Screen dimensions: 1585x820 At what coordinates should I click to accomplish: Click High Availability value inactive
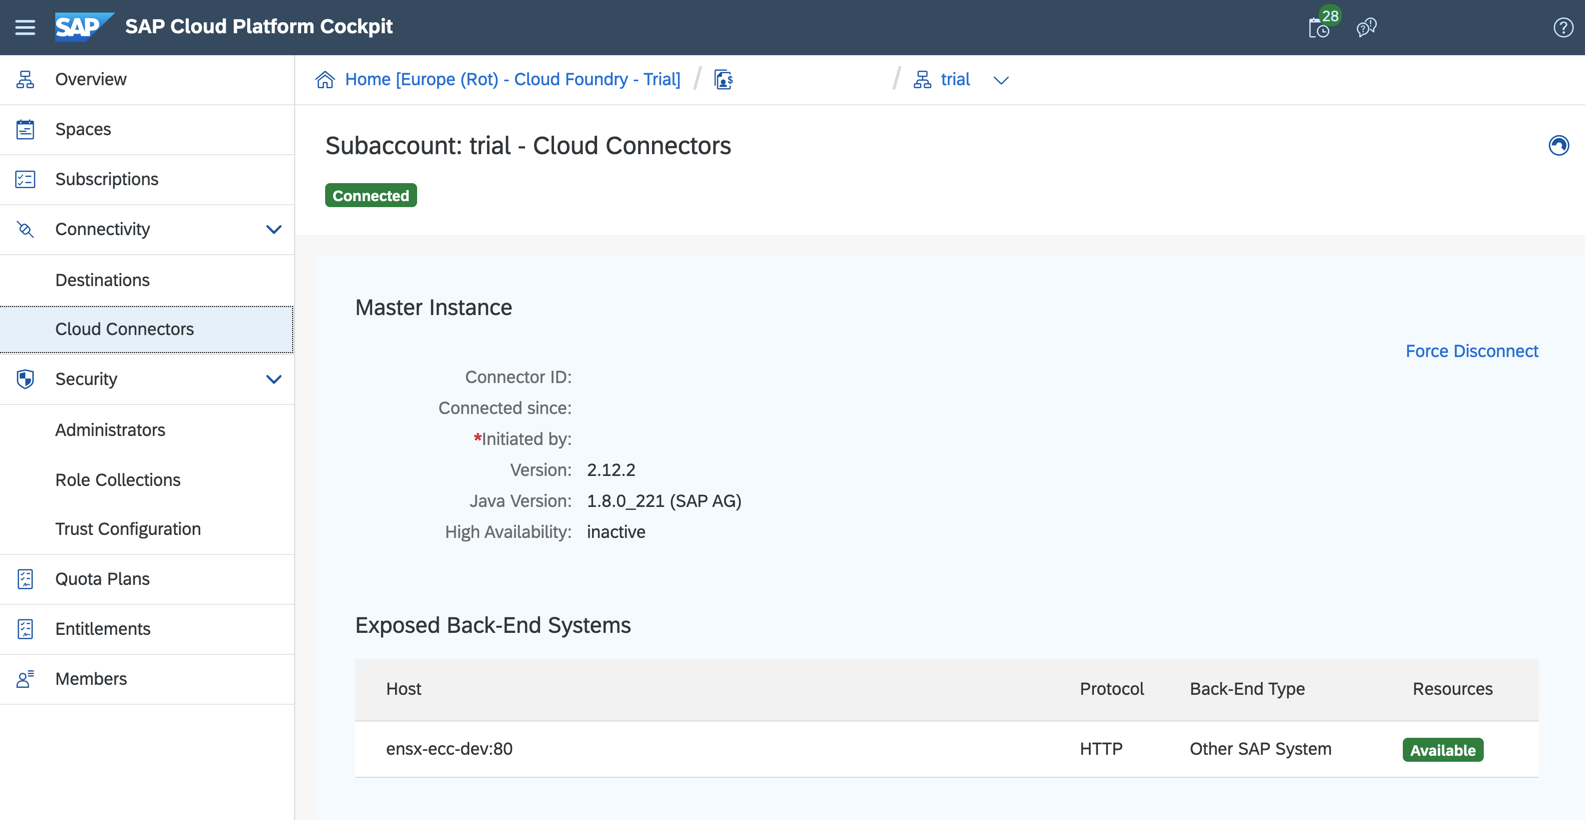point(616,532)
